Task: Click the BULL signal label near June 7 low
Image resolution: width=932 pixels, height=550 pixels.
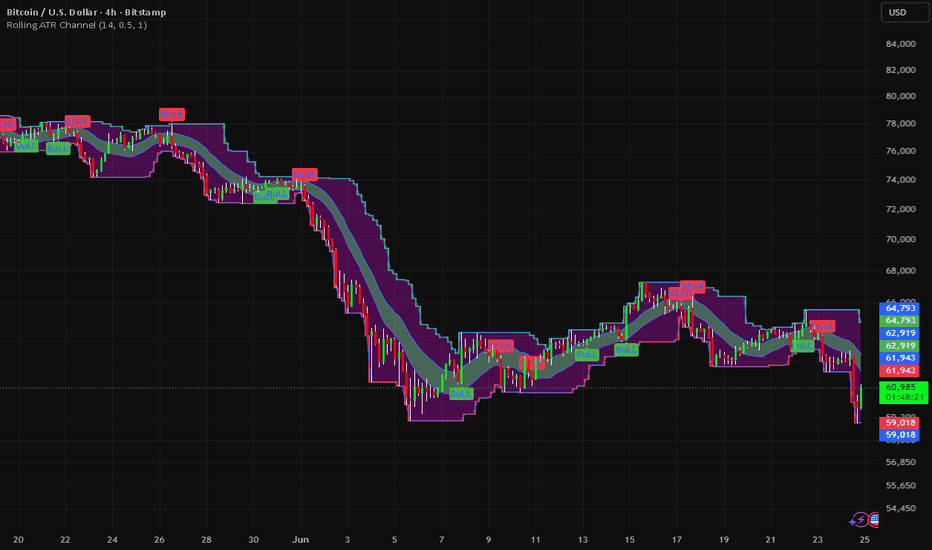Action: tap(461, 394)
